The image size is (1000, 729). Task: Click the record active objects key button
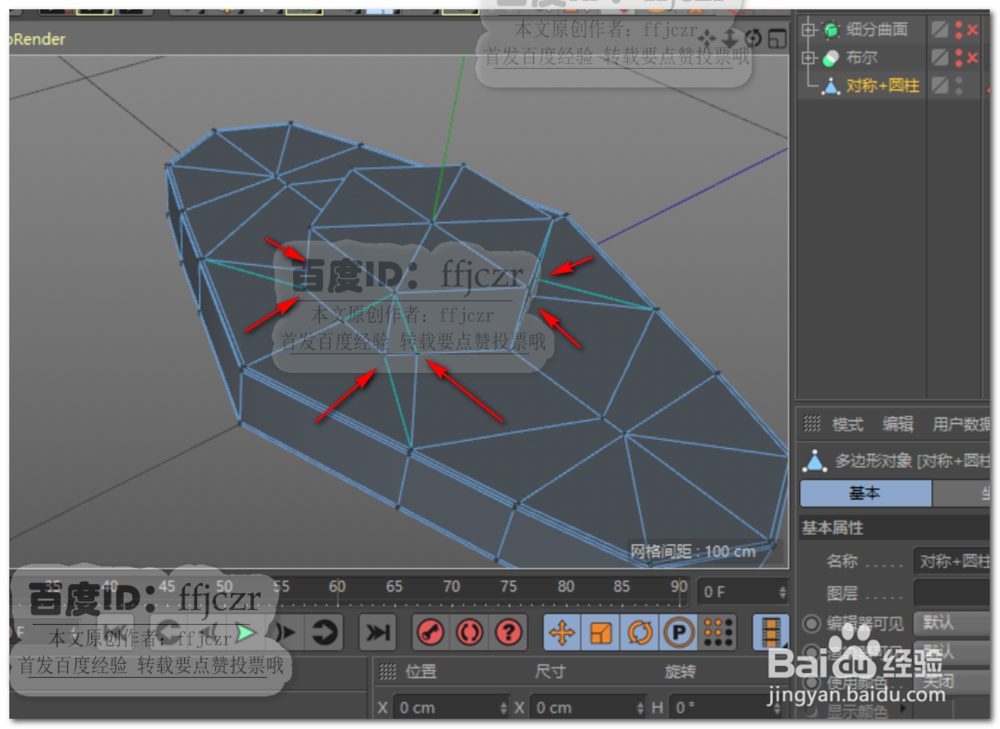(431, 633)
